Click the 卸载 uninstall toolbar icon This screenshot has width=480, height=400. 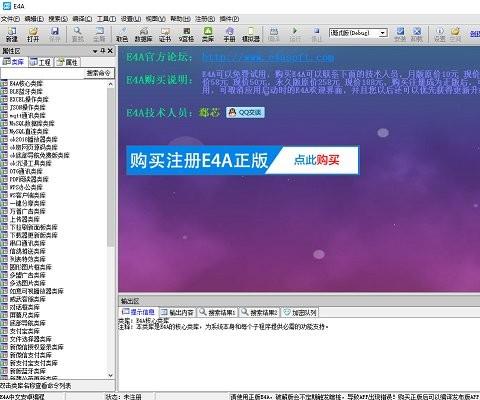[417, 34]
